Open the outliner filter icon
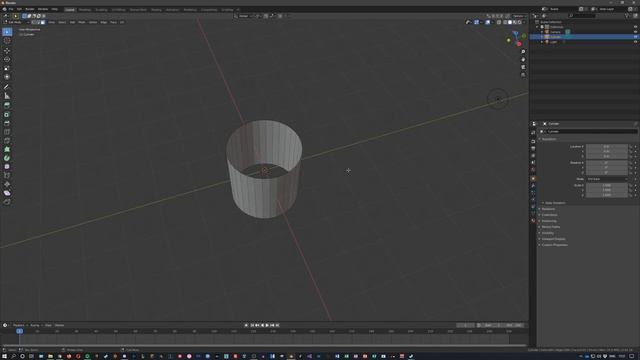Viewport: 640px width, 360px height. tap(627, 16)
